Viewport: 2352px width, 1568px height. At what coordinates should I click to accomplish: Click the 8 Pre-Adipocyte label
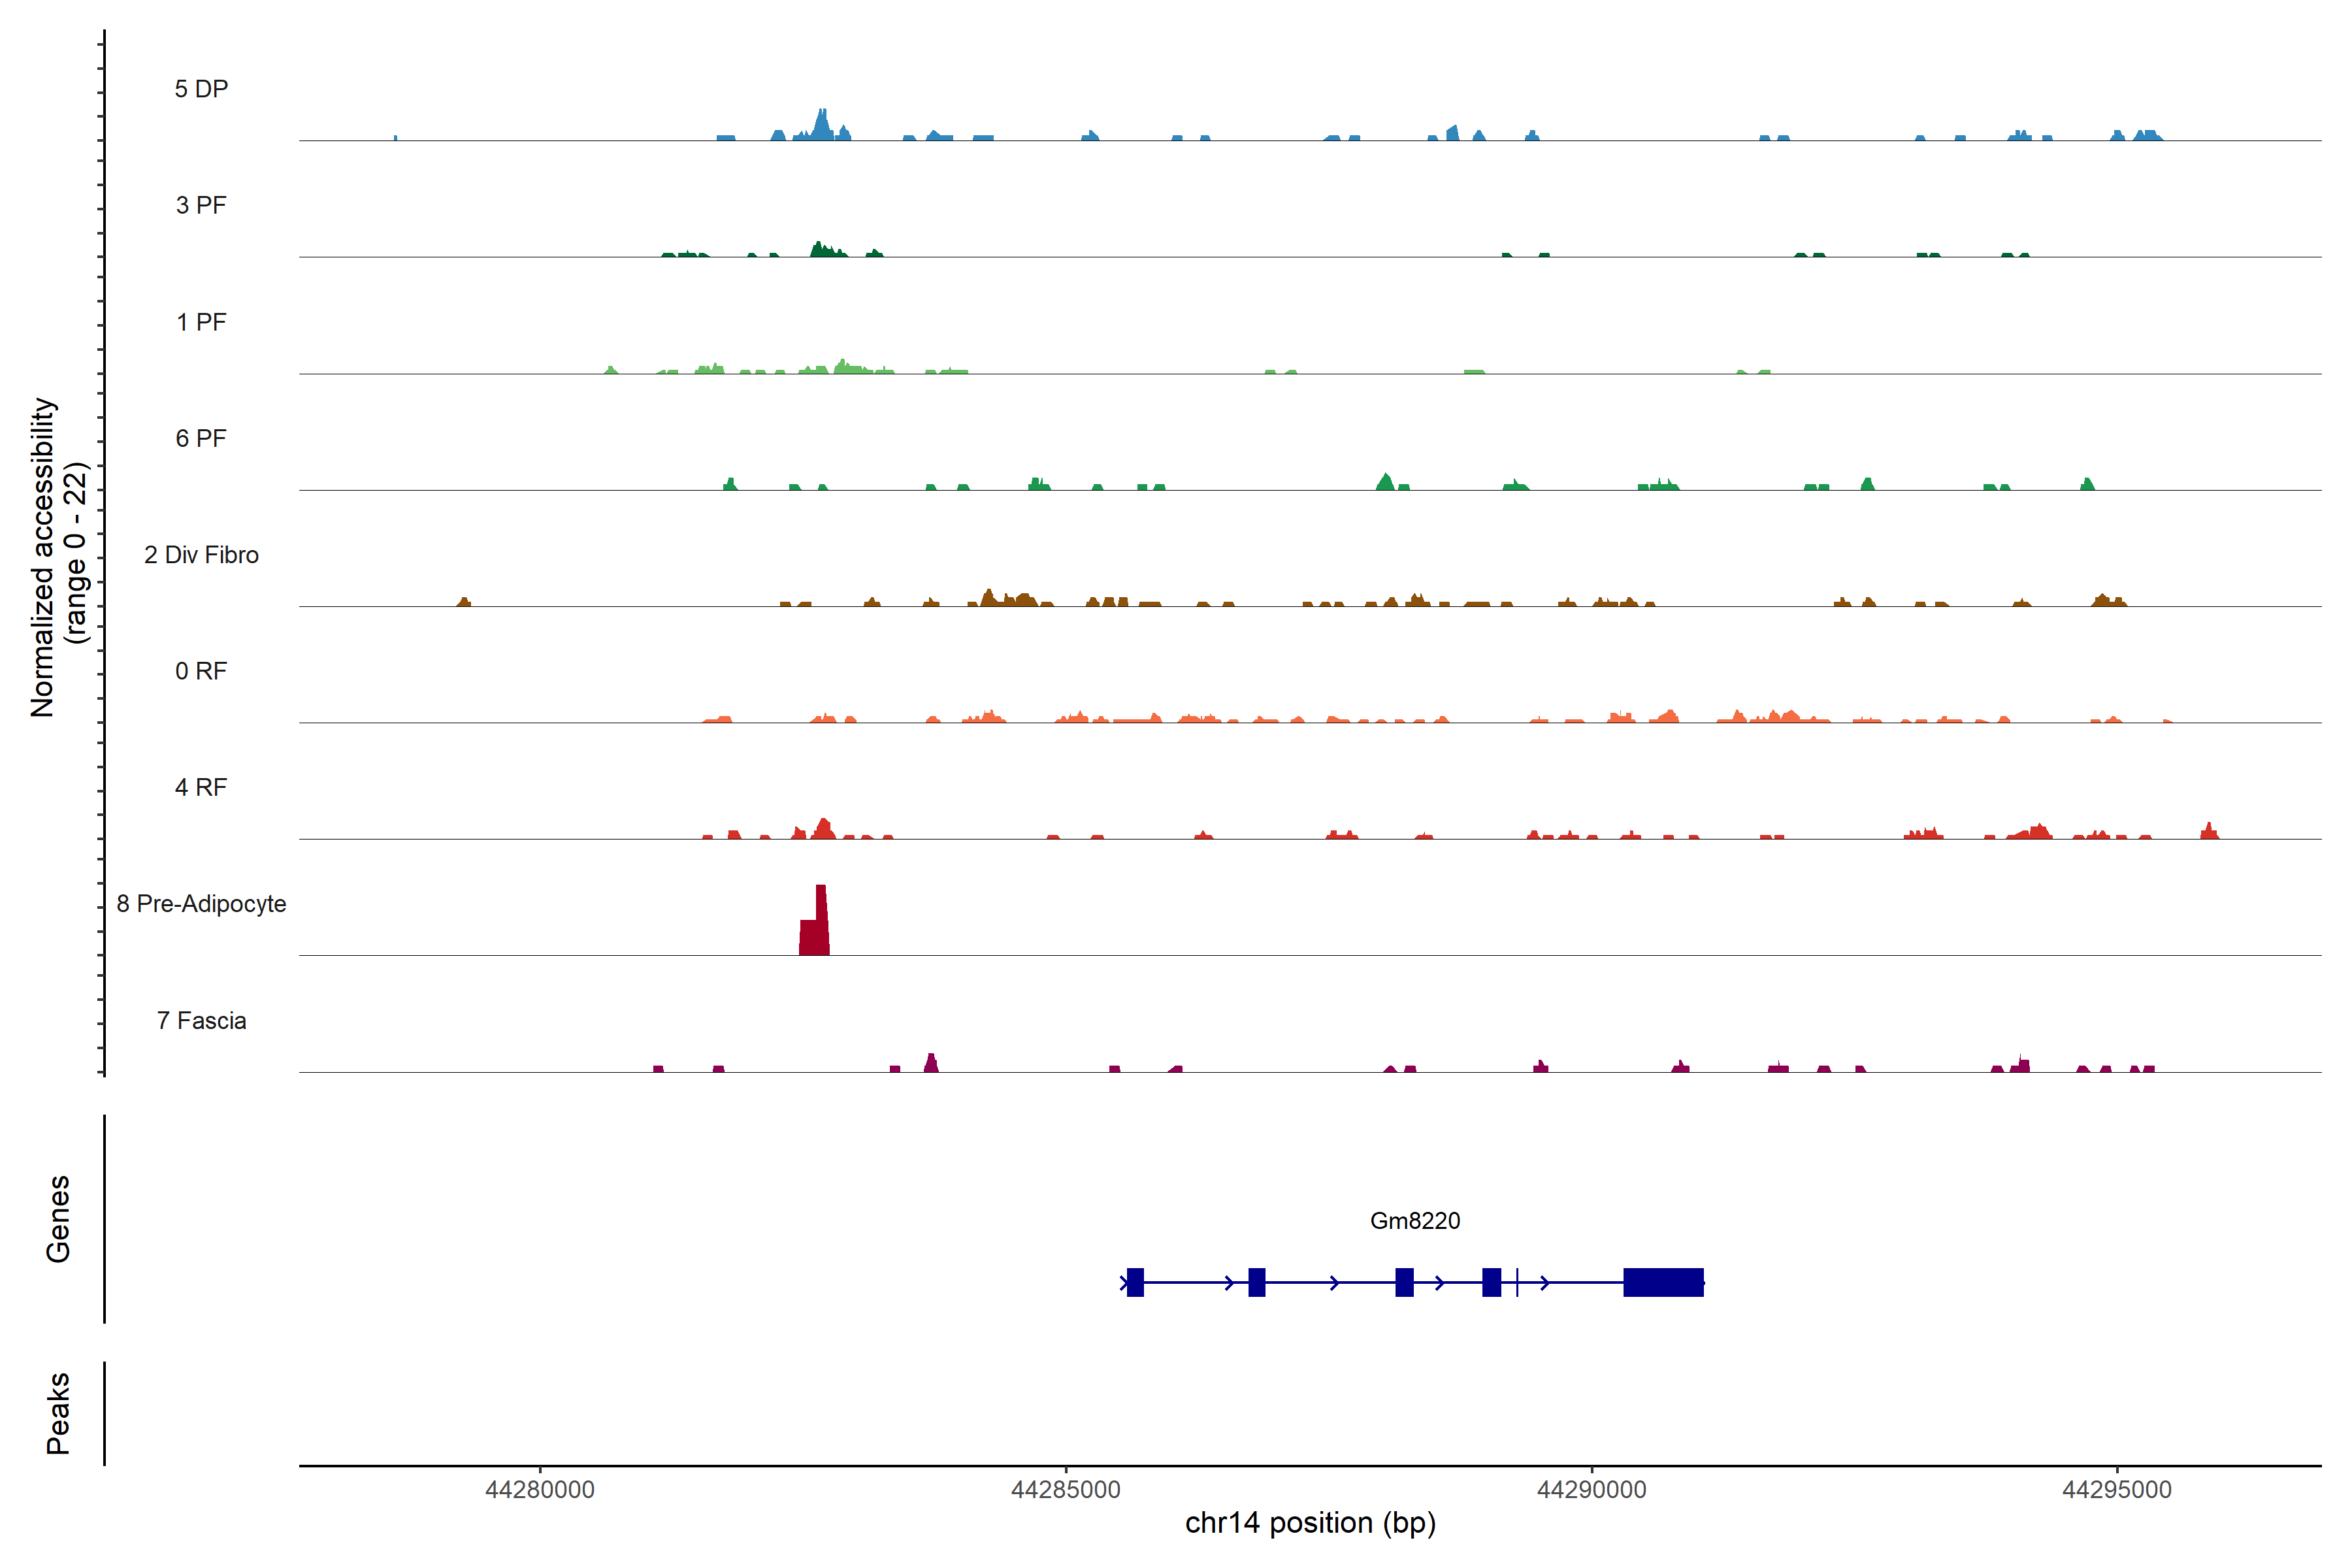point(201,904)
